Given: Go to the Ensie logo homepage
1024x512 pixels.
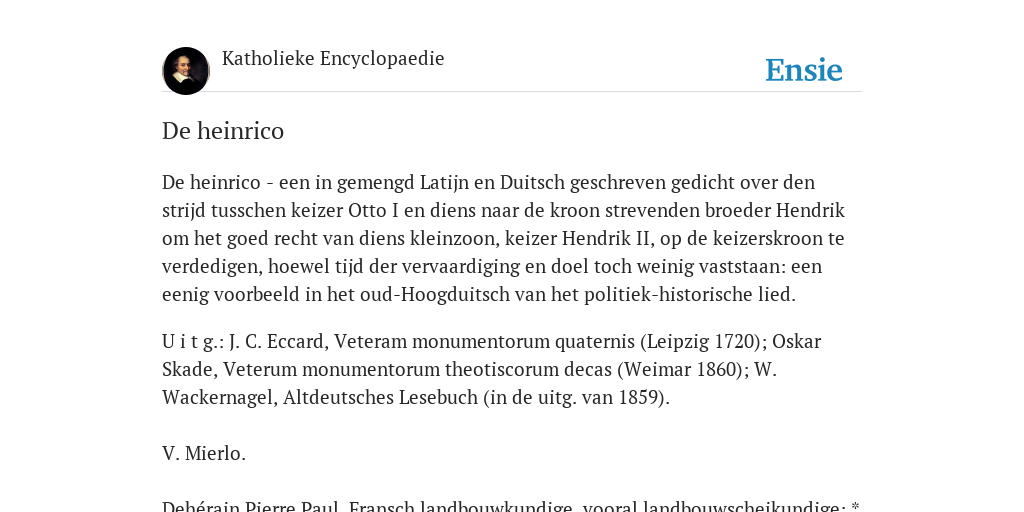Looking at the screenshot, I should coord(804,70).
